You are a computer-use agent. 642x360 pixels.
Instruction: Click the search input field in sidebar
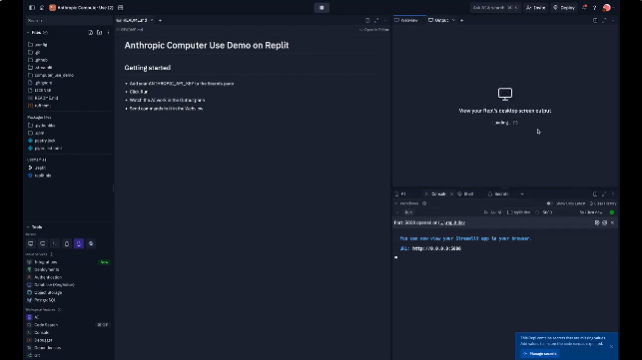(x=68, y=20)
